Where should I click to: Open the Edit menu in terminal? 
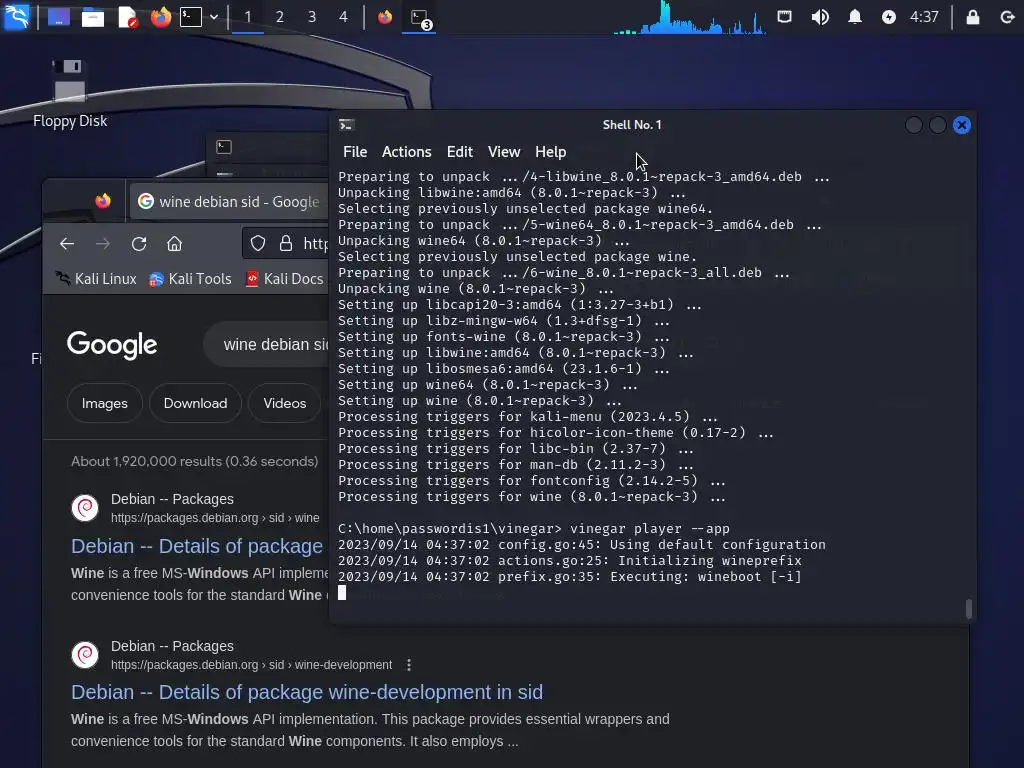point(460,152)
